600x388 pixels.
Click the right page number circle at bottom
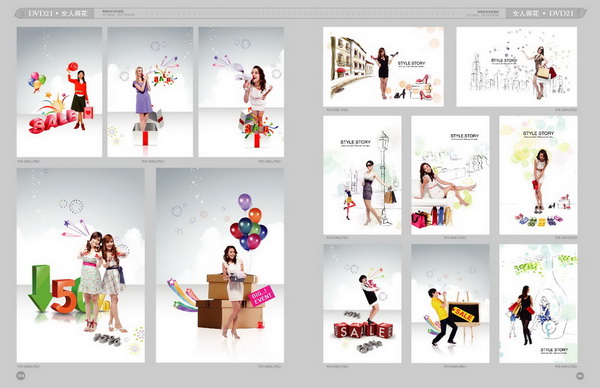(580, 376)
